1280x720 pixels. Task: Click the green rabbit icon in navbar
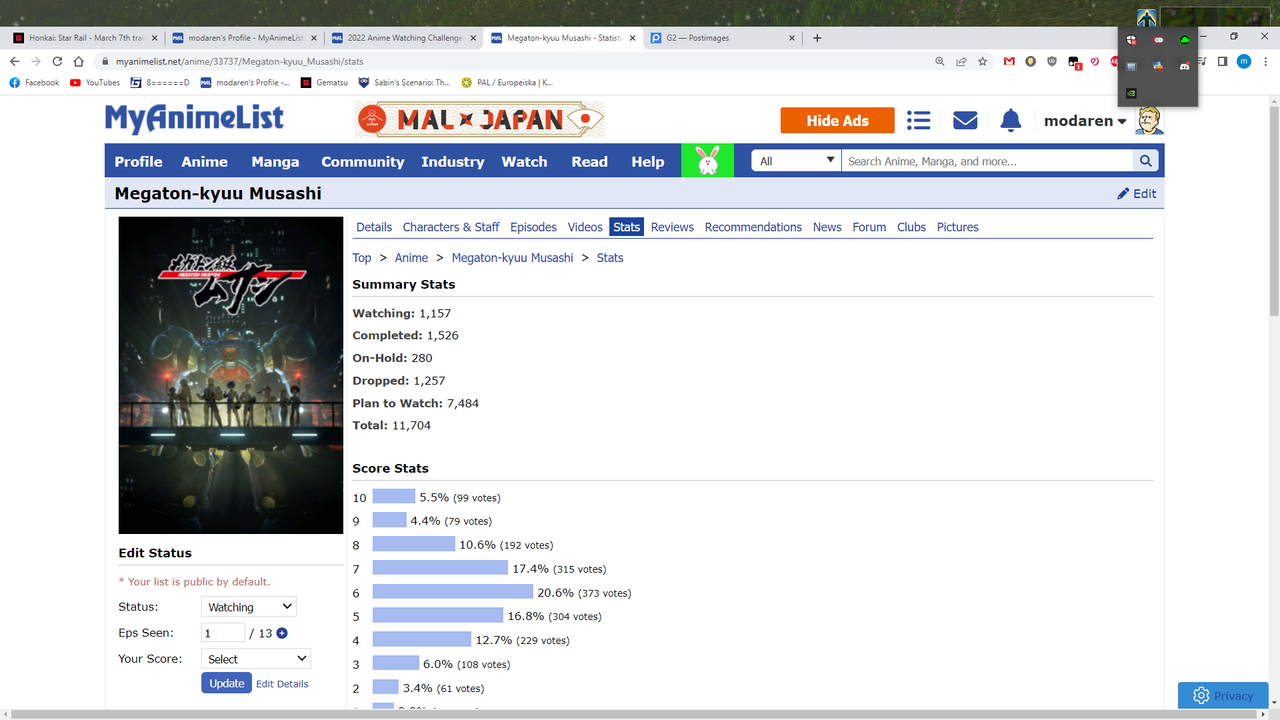click(707, 160)
